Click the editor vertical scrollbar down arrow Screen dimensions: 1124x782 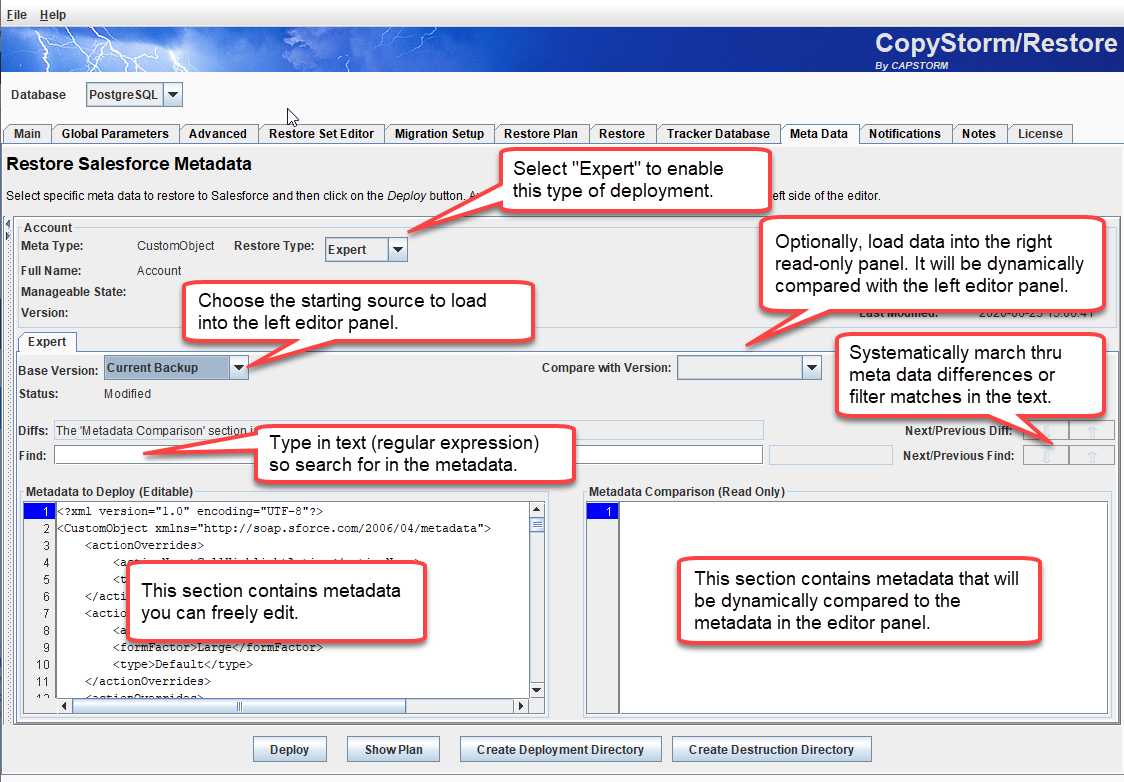click(537, 690)
